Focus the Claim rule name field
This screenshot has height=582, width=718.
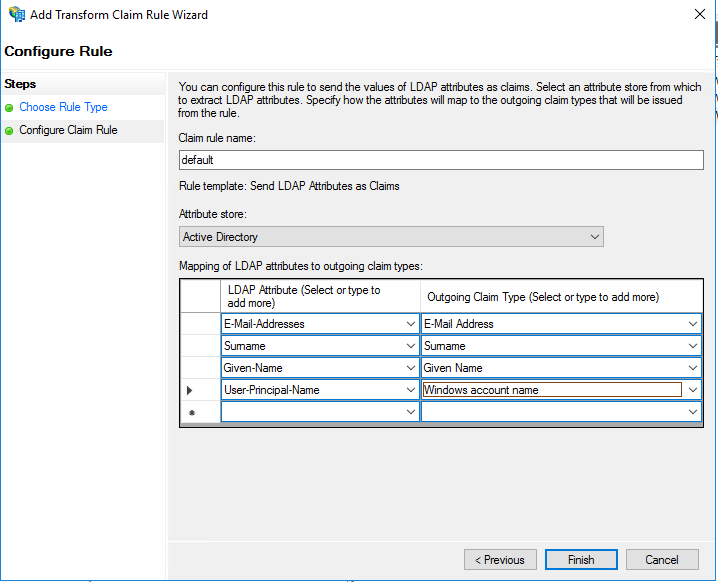pyautogui.click(x=441, y=160)
